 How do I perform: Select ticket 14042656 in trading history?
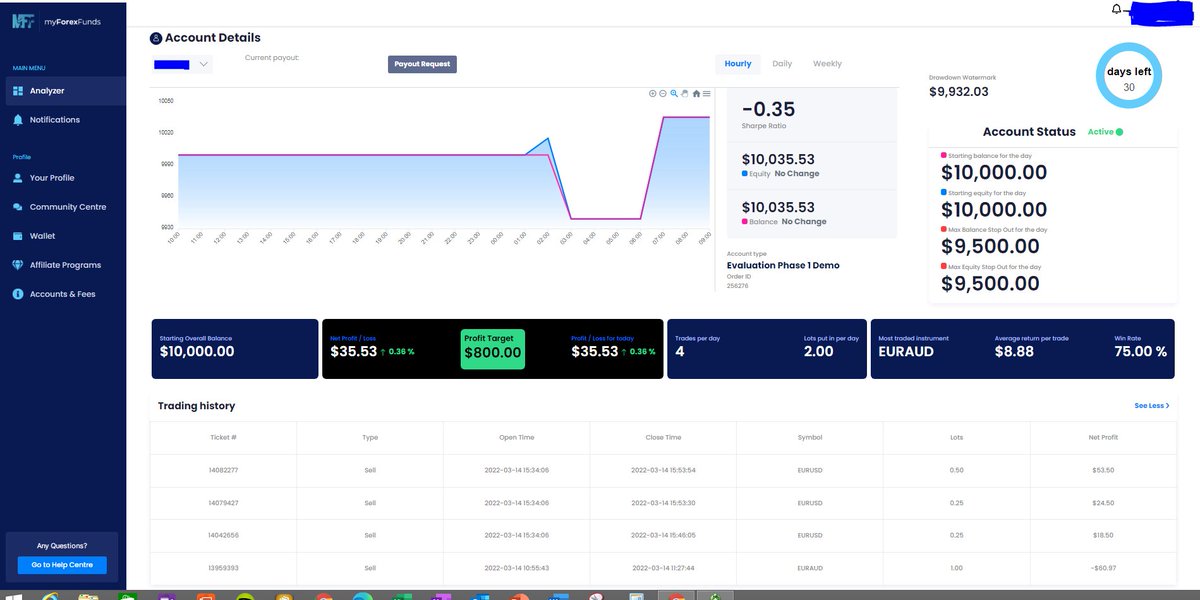(x=223, y=535)
